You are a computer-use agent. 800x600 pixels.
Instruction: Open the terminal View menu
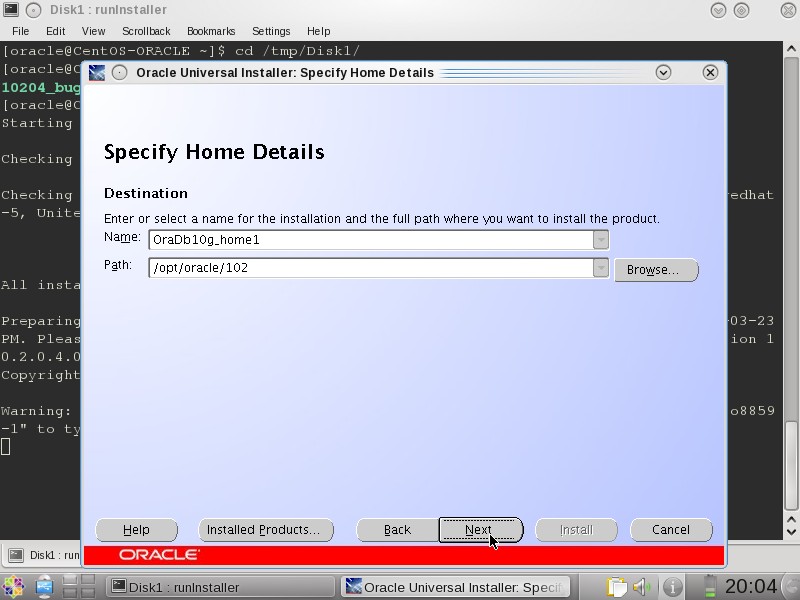pos(93,31)
